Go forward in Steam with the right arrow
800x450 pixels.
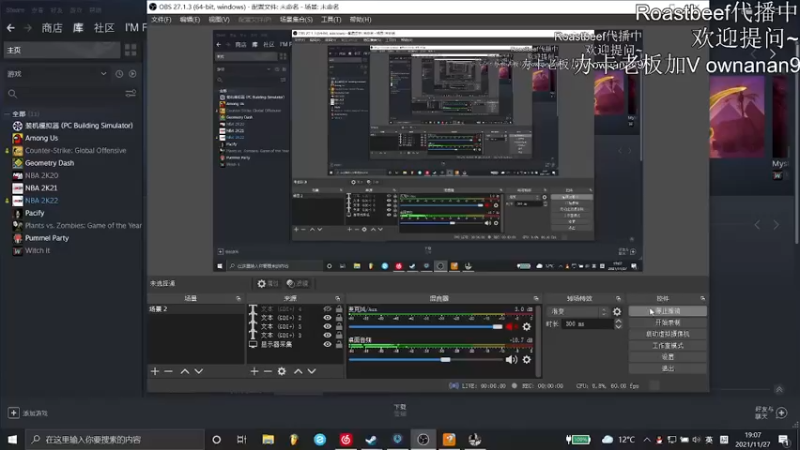point(28,28)
